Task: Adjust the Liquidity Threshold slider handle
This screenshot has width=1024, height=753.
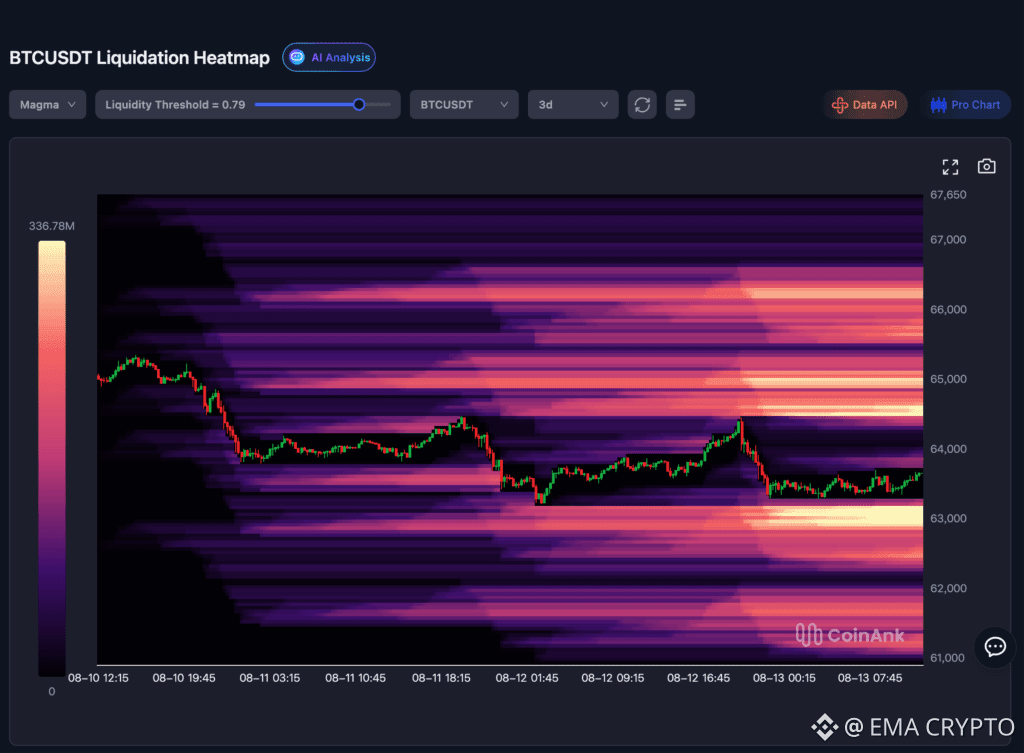Action: point(359,104)
